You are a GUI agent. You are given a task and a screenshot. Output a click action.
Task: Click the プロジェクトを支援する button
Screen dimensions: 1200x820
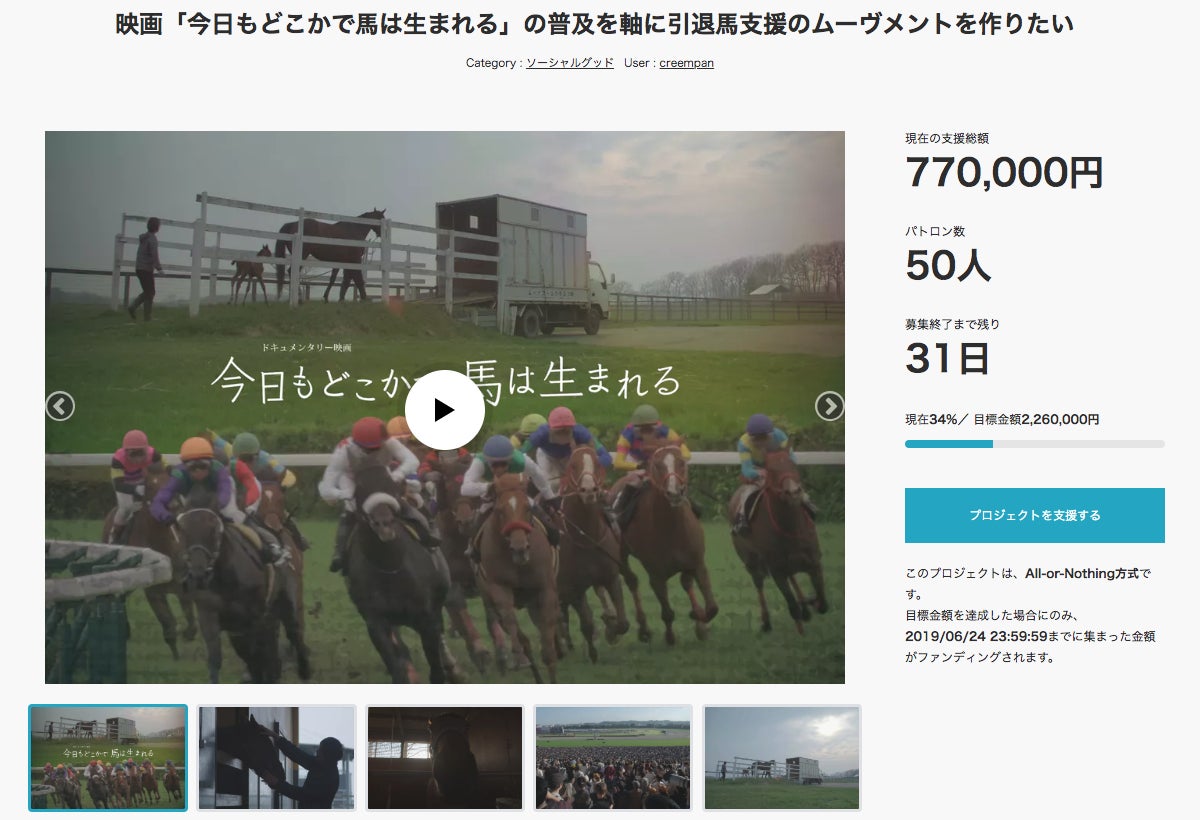(1035, 515)
